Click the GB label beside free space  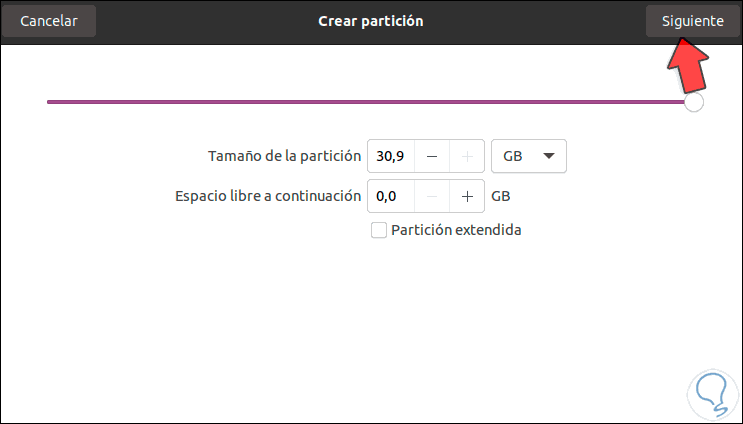pyautogui.click(x=501, y=197)
